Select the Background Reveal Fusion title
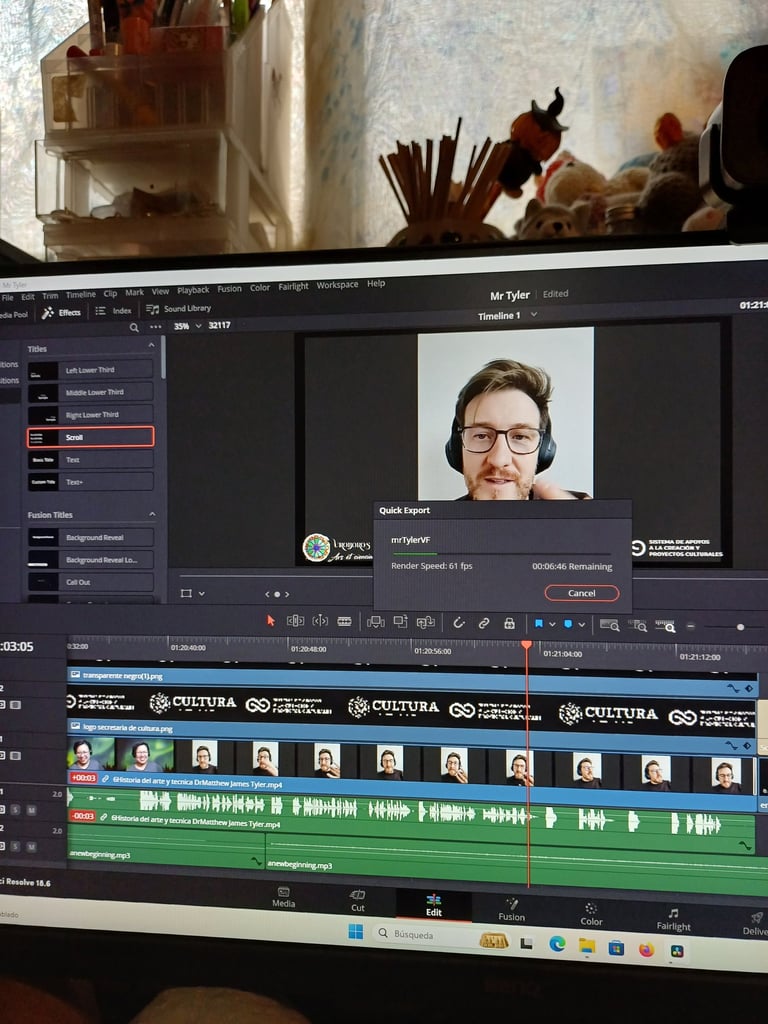This screenshot has width=768, height=1024. coord(90,537)
